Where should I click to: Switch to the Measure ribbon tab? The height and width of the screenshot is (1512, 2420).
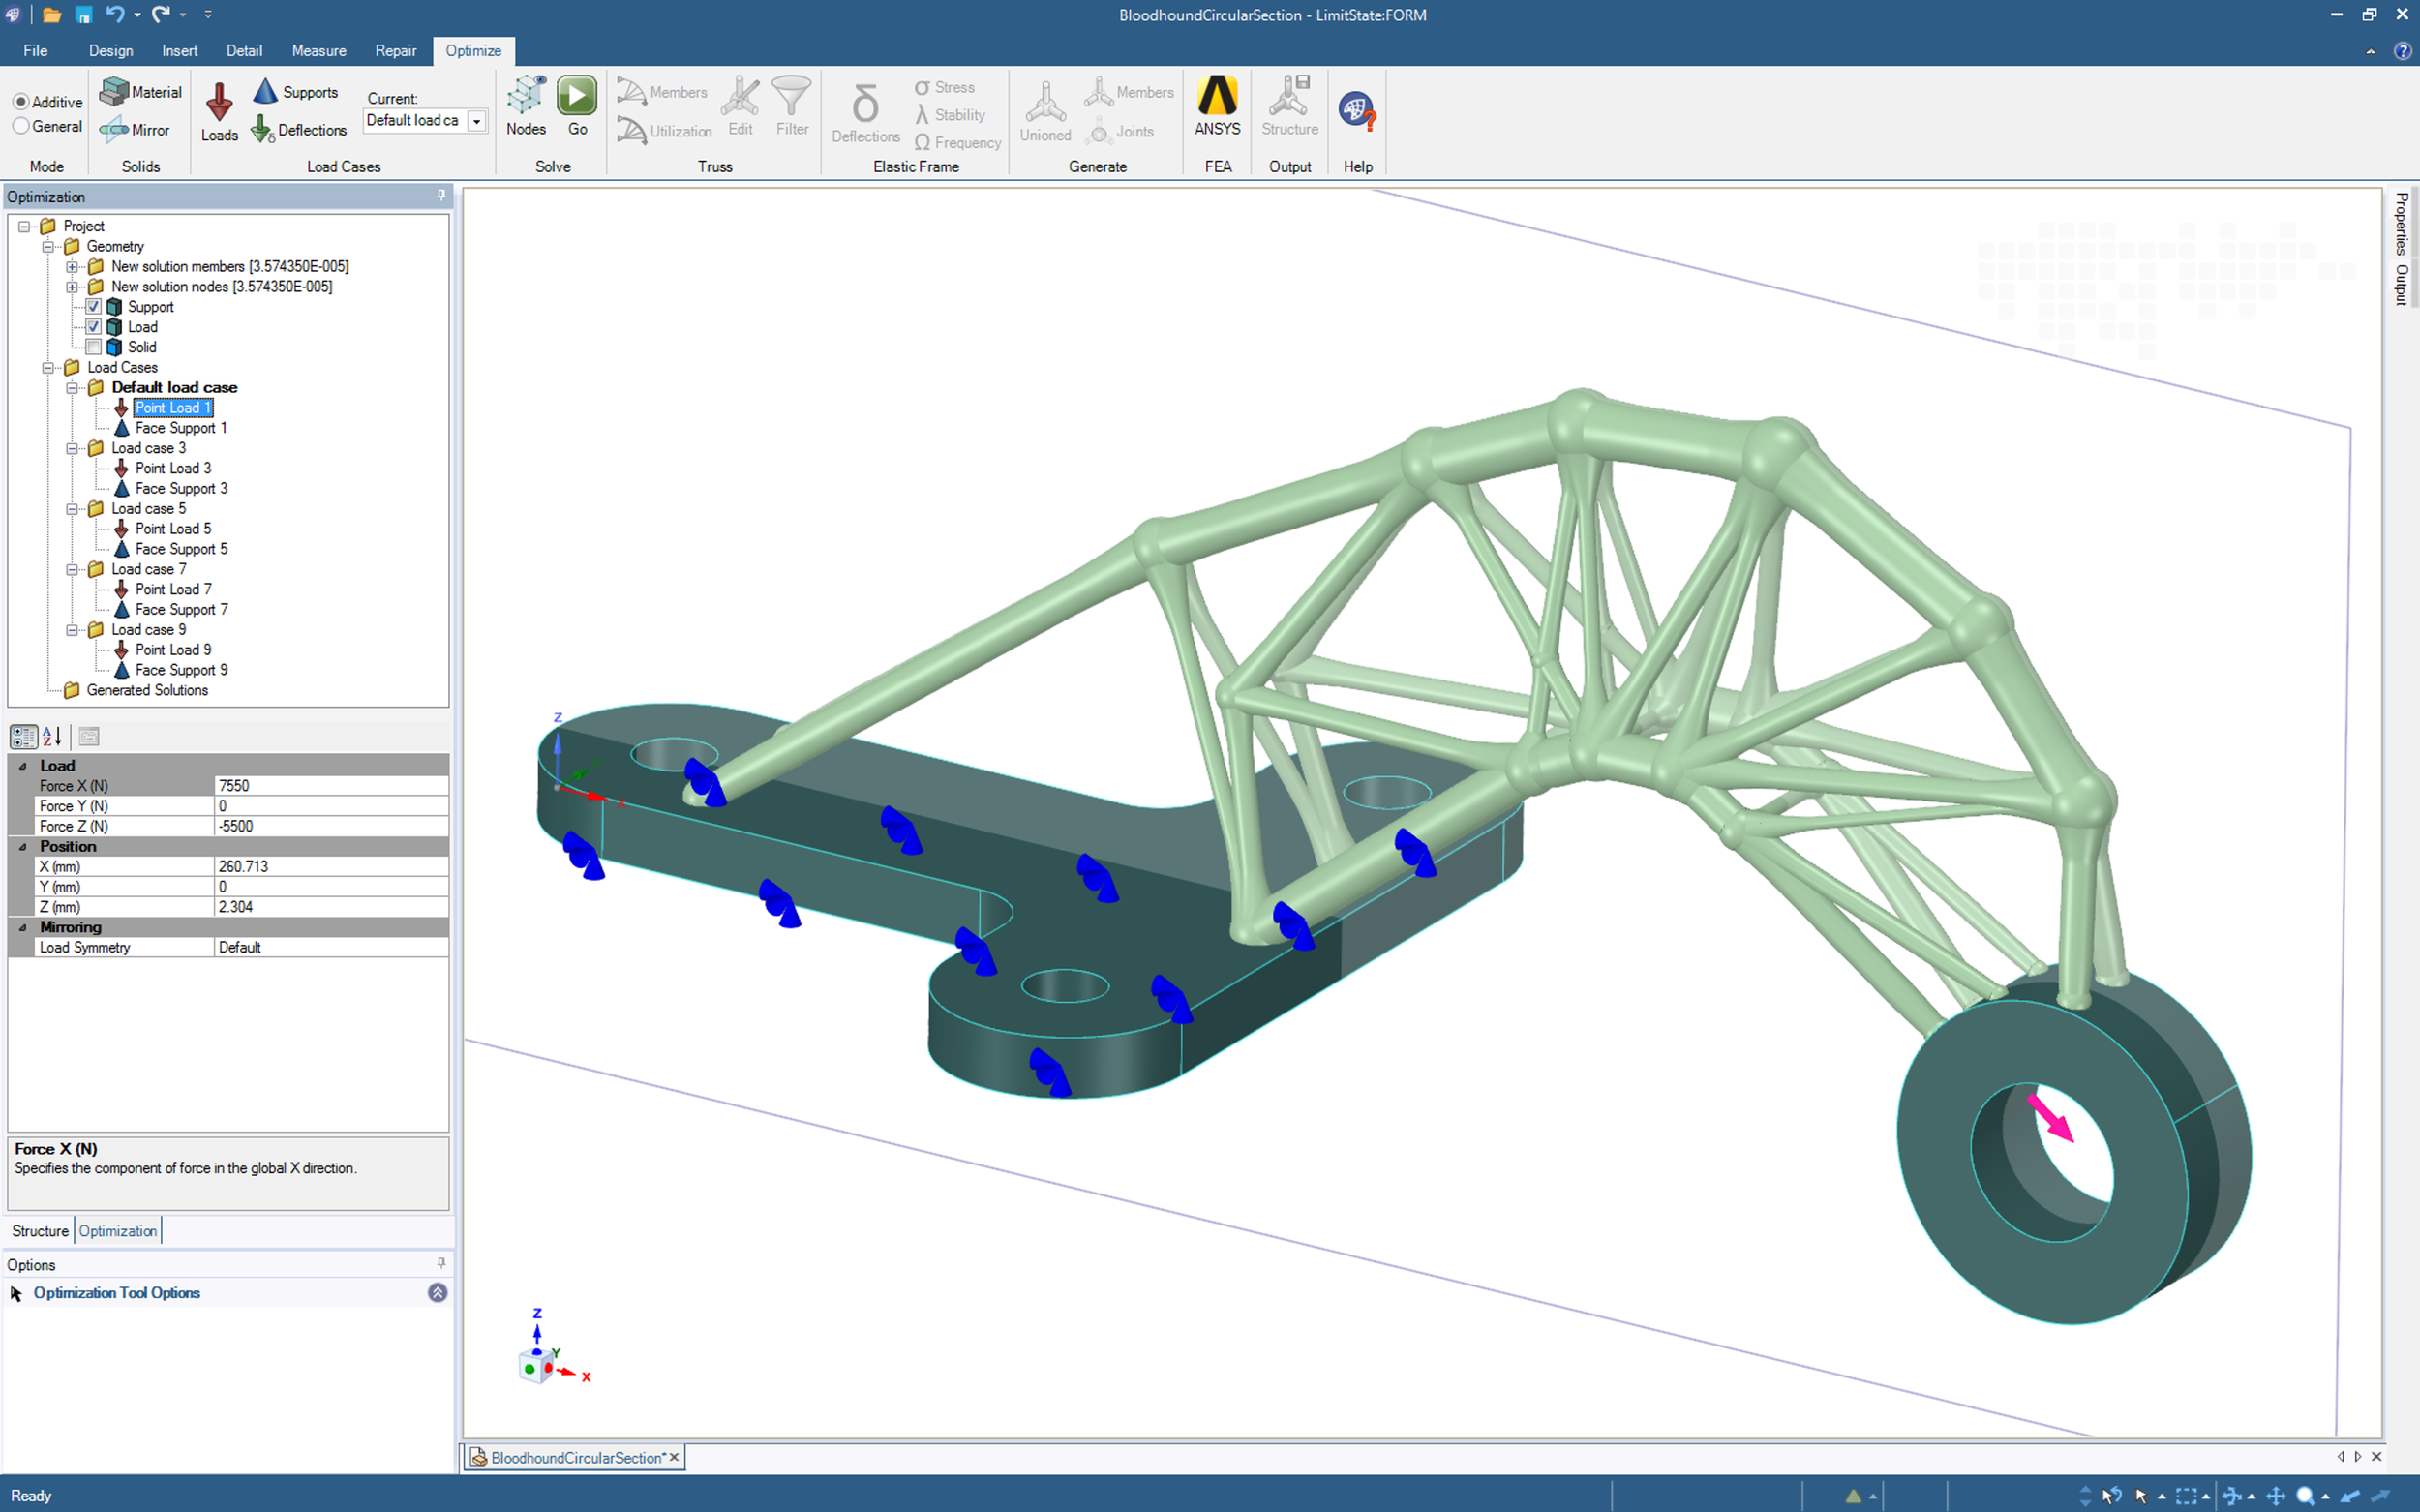[x=319, y=51]
